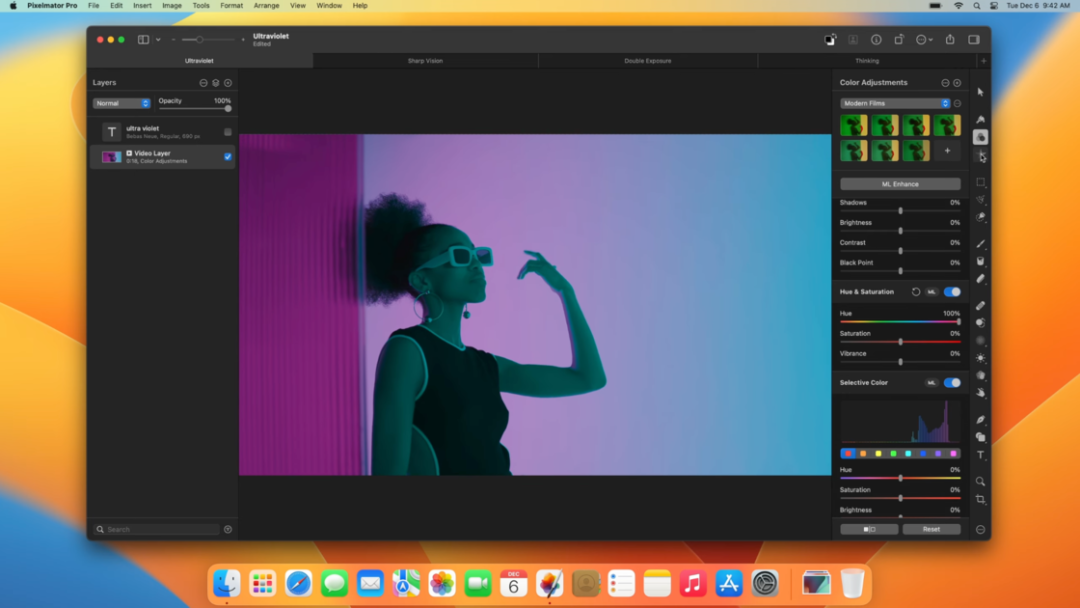Screen dimensions: 1080x608
Task: Open the info inspector in toolbar
Action: 876,40
